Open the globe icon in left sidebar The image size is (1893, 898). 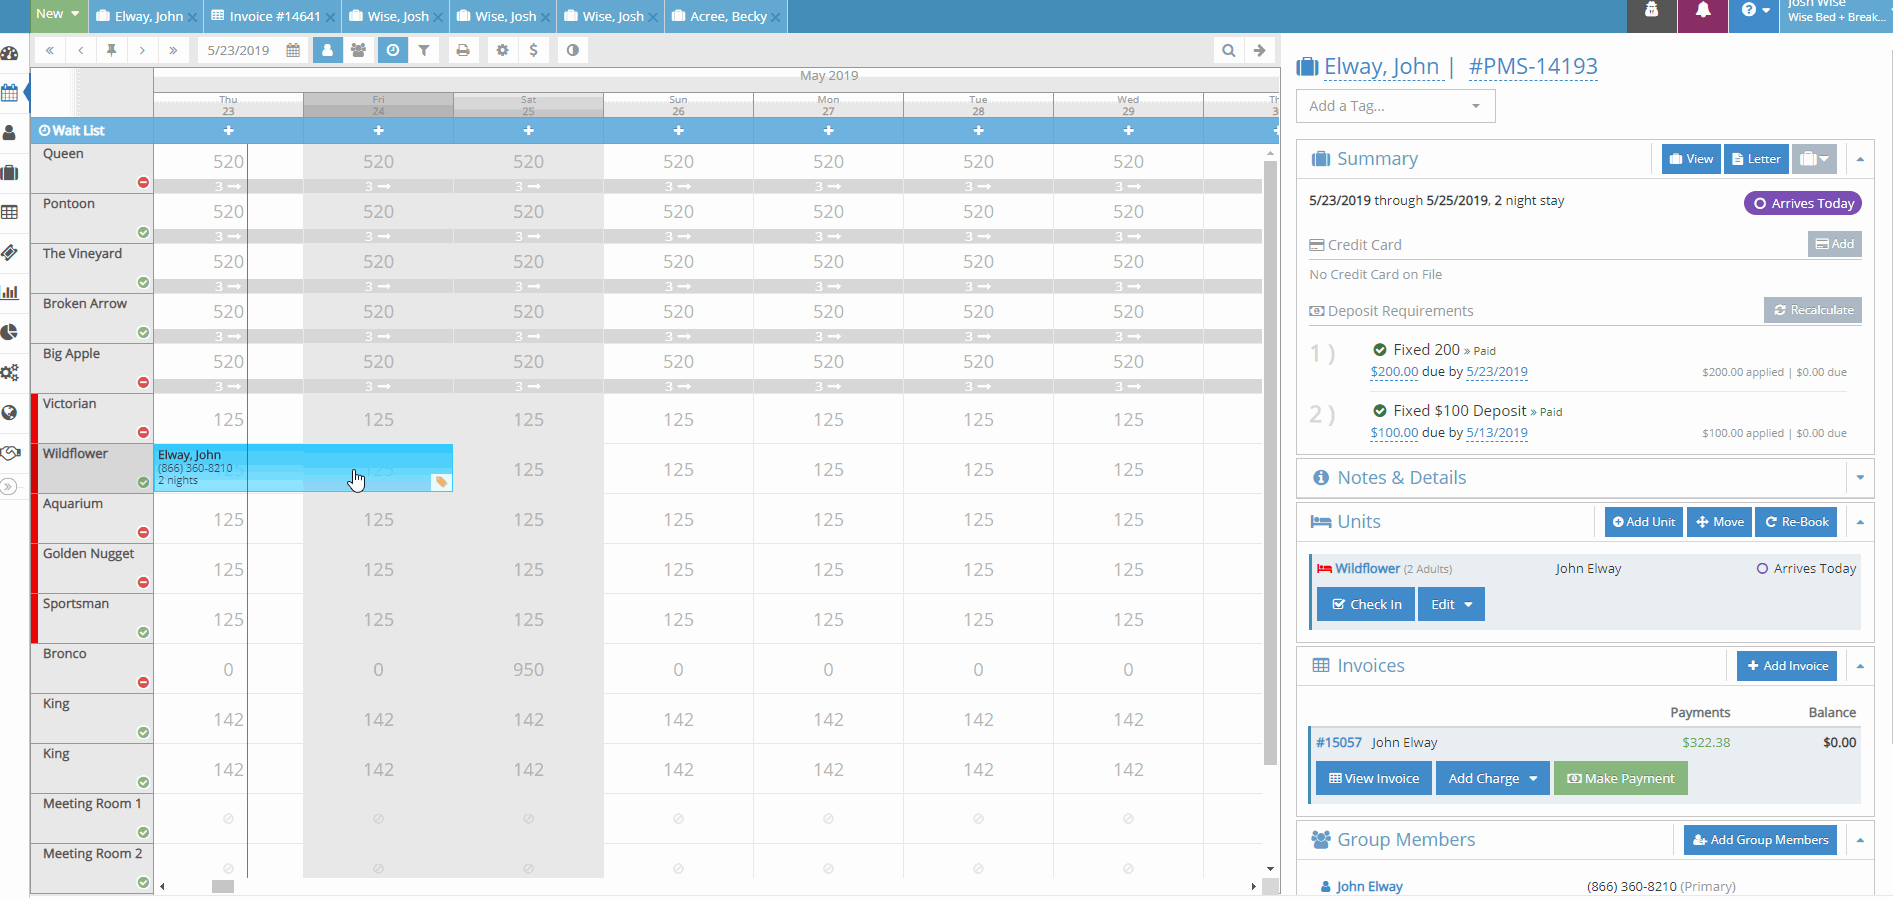tap(10, 412)
